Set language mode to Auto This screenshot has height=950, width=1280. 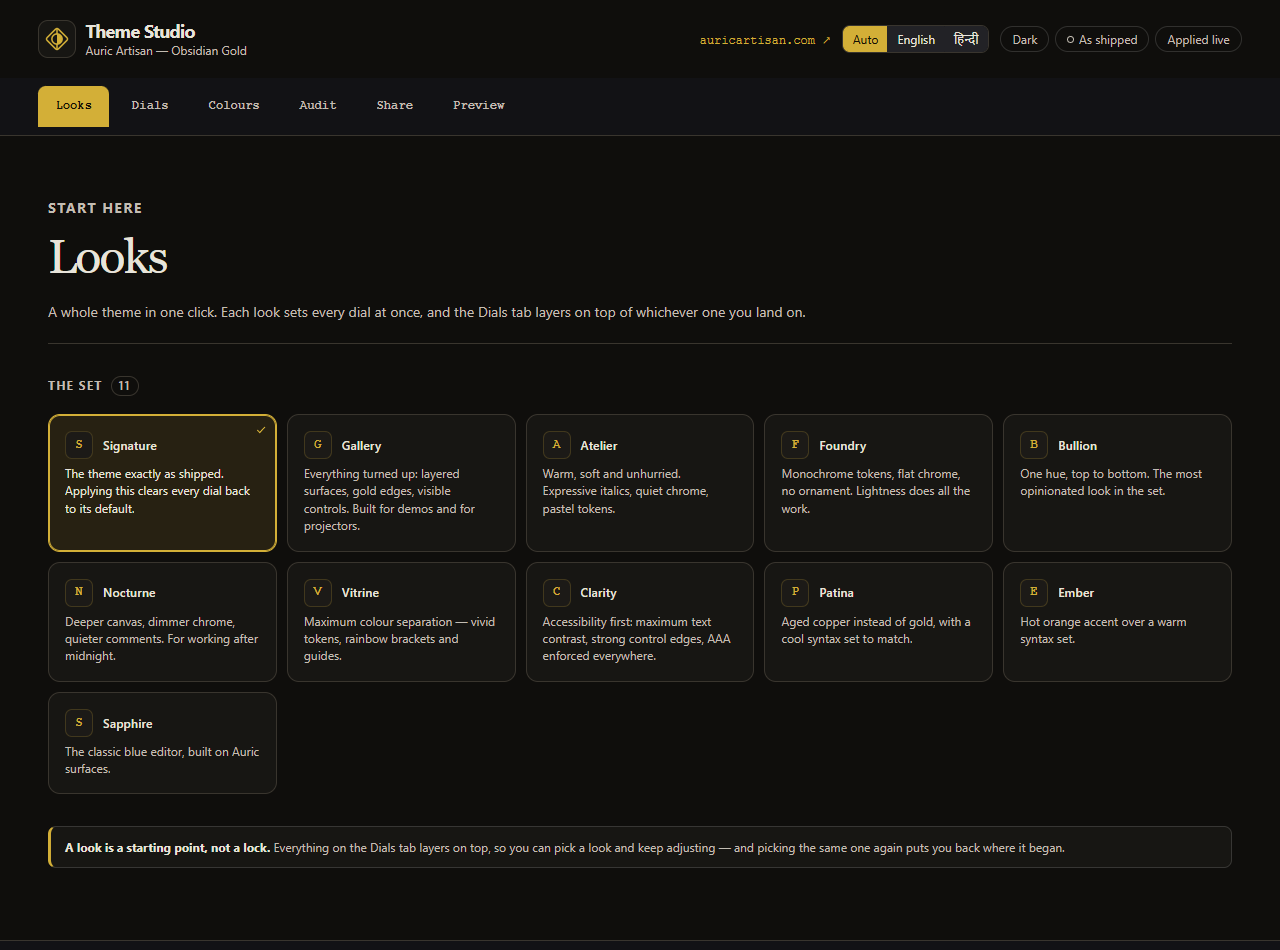point(865,39)
